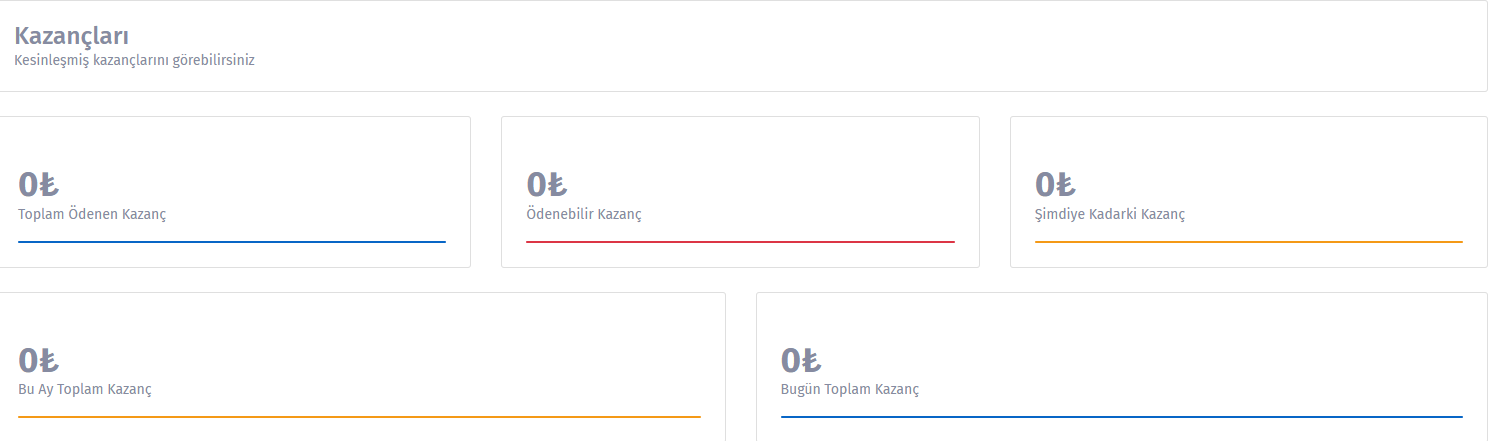Click the subtitle 'Kesinleşmiş kazançlarını görebilirsiniz'
This screenshot has width=1495, height=441.
(x=135, y=60)
